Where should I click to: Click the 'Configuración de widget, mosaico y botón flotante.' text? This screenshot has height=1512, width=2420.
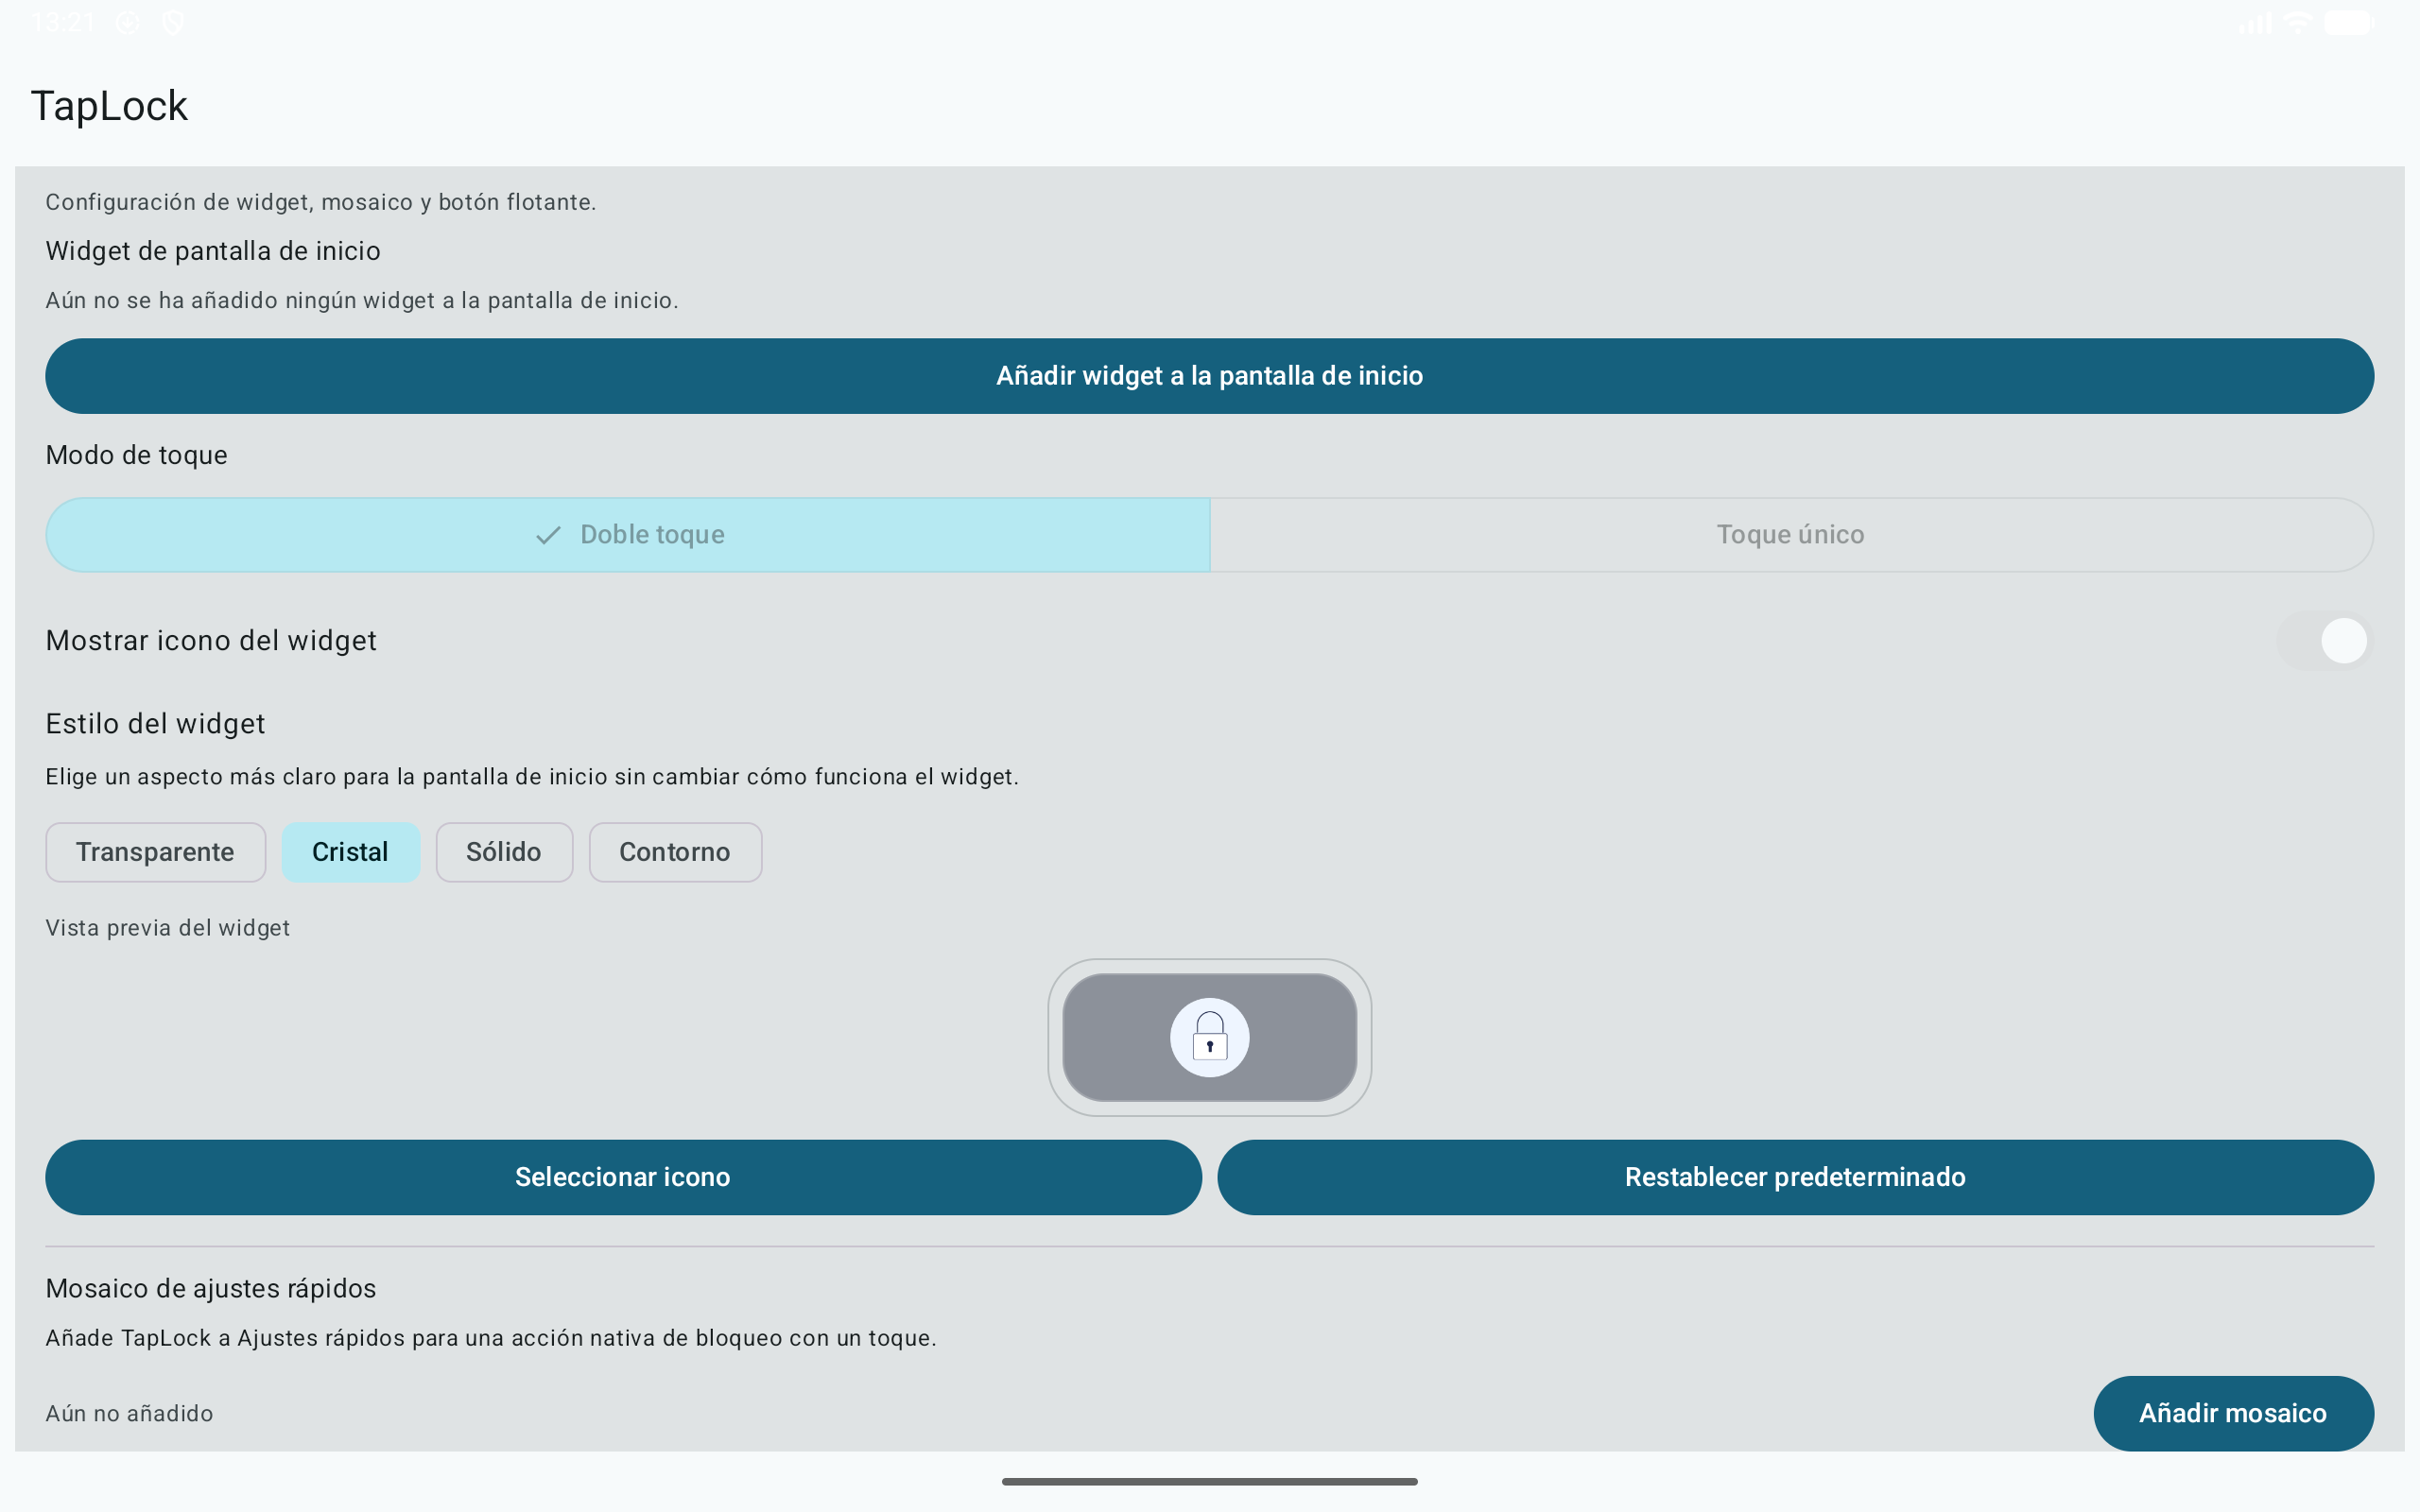tap(321, 202)
